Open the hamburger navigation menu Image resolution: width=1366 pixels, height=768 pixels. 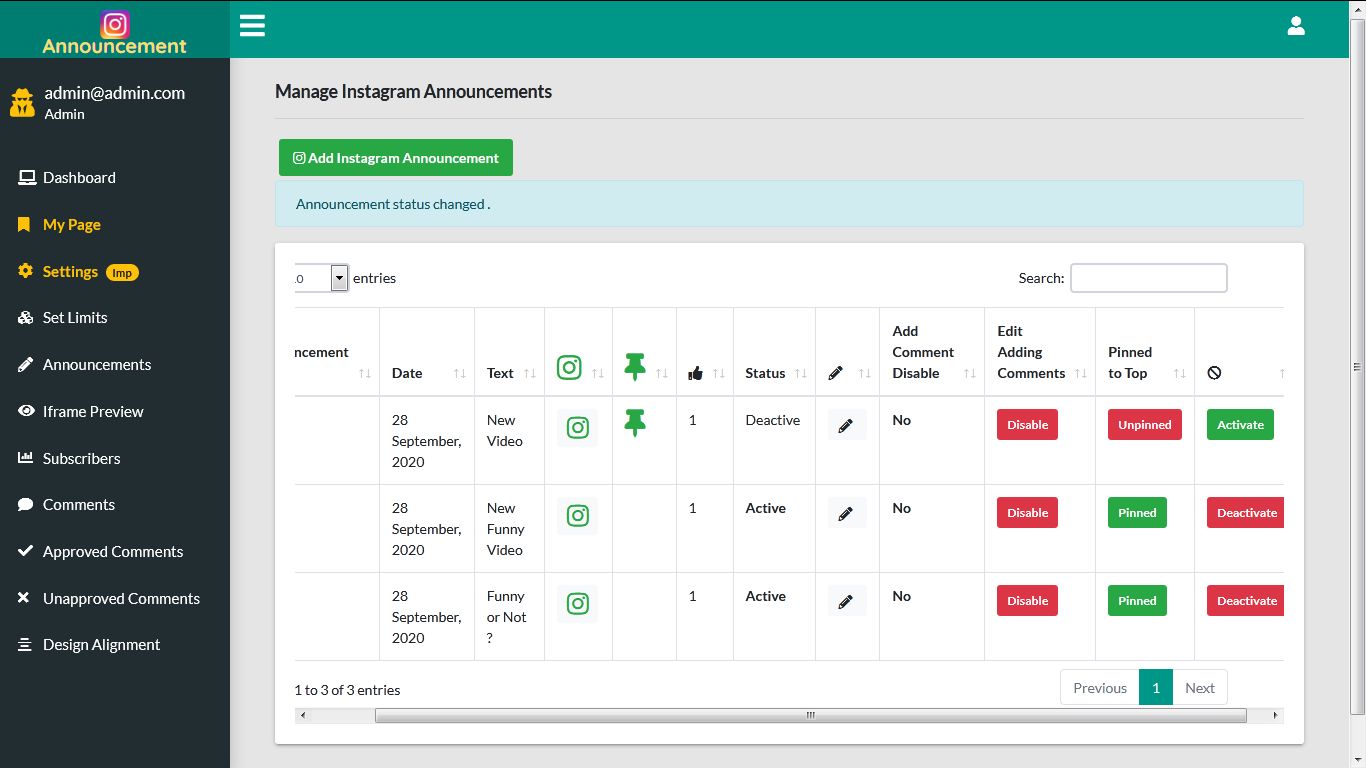[x=252, y=25]
